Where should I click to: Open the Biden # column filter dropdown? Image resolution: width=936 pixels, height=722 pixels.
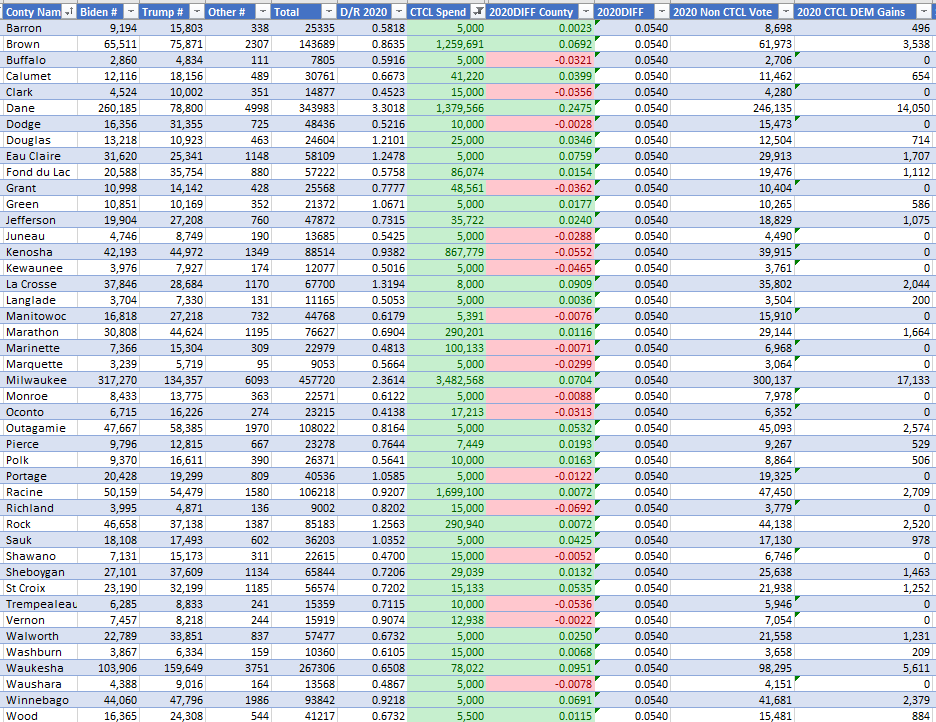click(x=131, y=12)
